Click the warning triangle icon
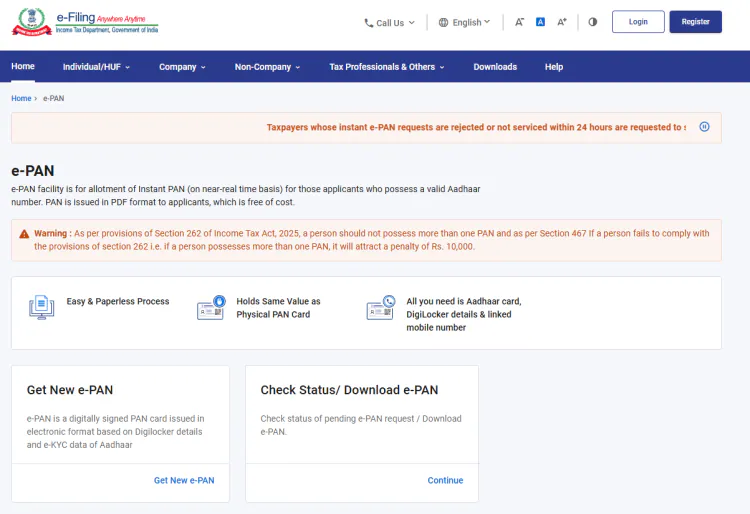Viewport: 750px width, 514px height. 24,234
